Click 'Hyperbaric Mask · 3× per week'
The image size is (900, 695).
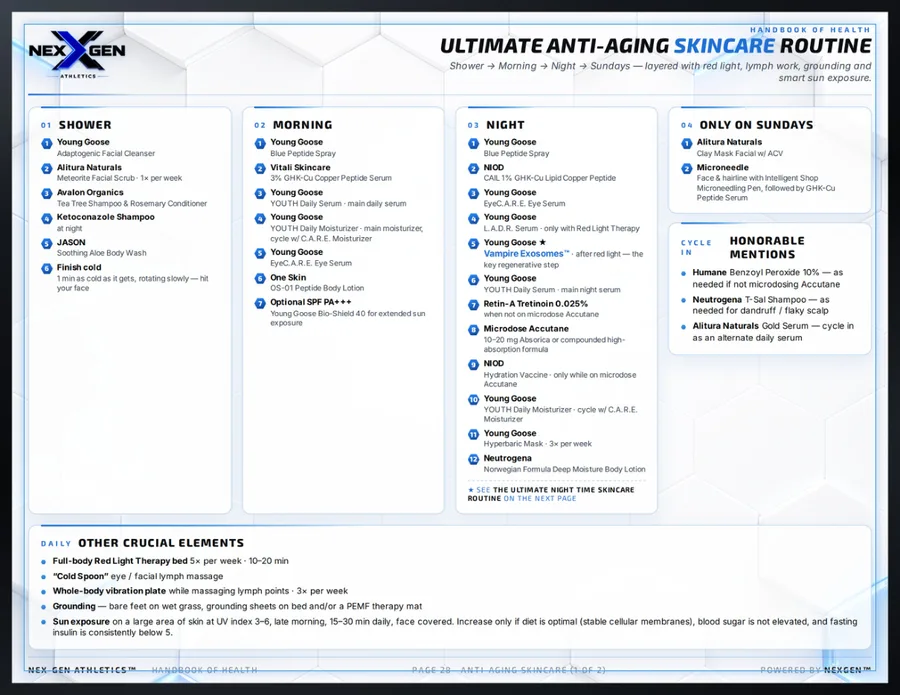click(537, 444)
